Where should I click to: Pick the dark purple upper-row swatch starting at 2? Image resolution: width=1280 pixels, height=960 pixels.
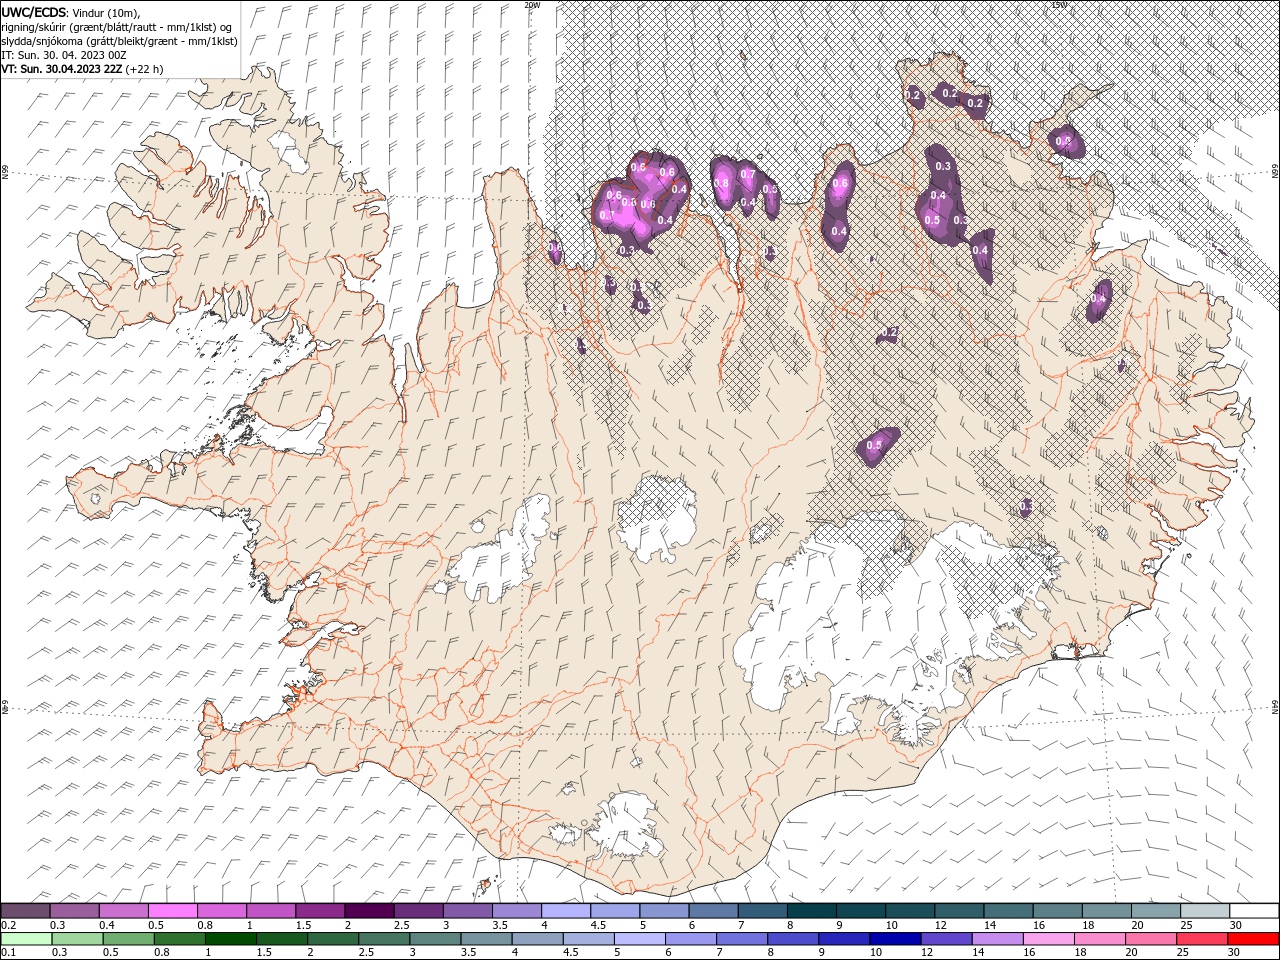tap(369, 911)
